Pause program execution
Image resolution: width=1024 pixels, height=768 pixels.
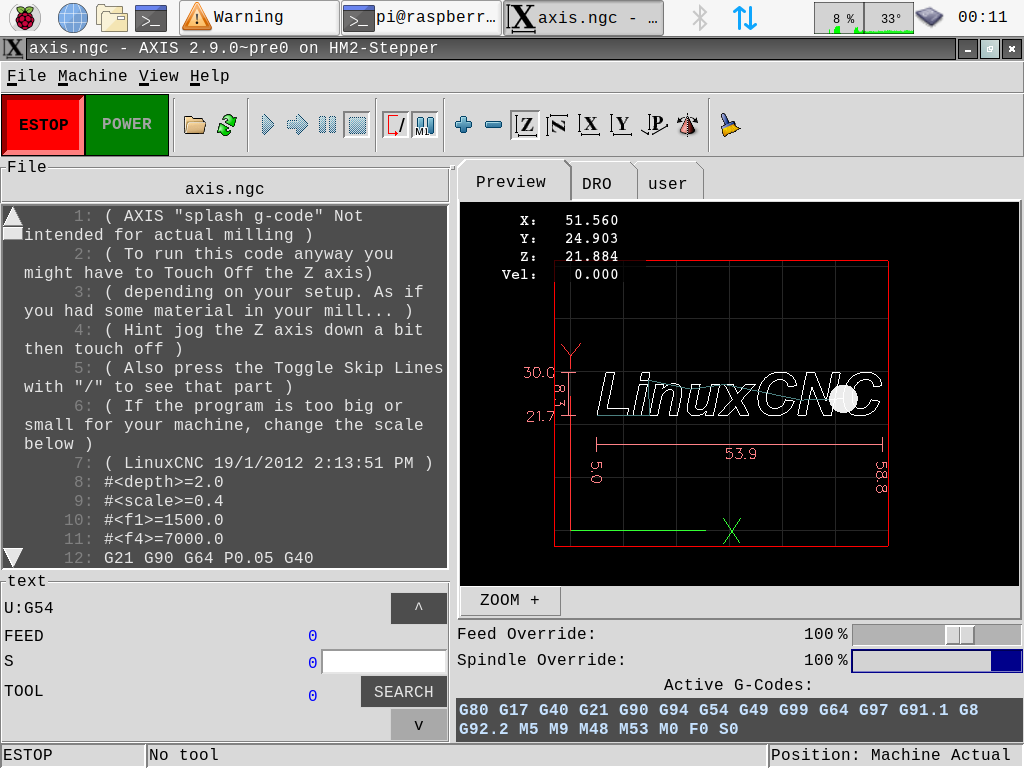[327, 125]
